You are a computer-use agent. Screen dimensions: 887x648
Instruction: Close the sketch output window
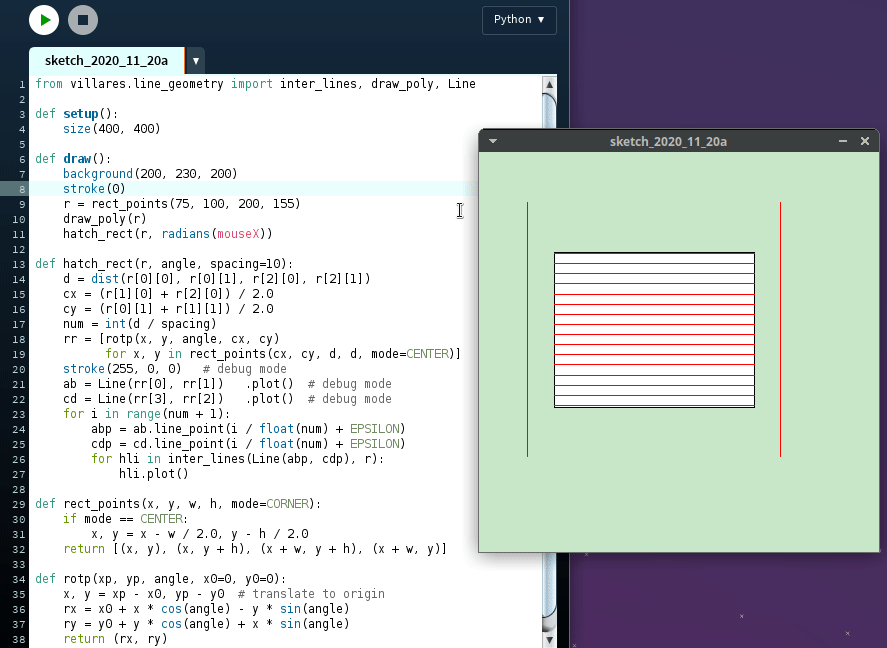click(x=865, y=141)
